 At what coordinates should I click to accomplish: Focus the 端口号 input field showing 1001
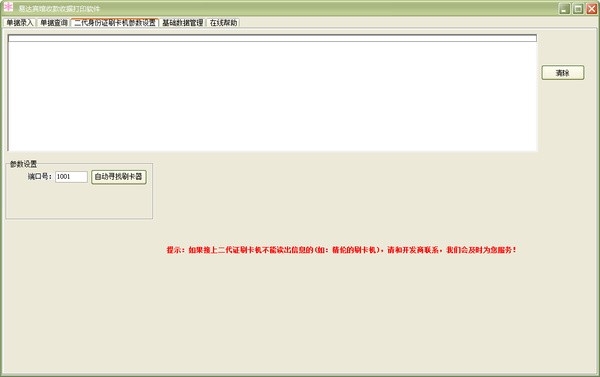(x=71, y=176)
